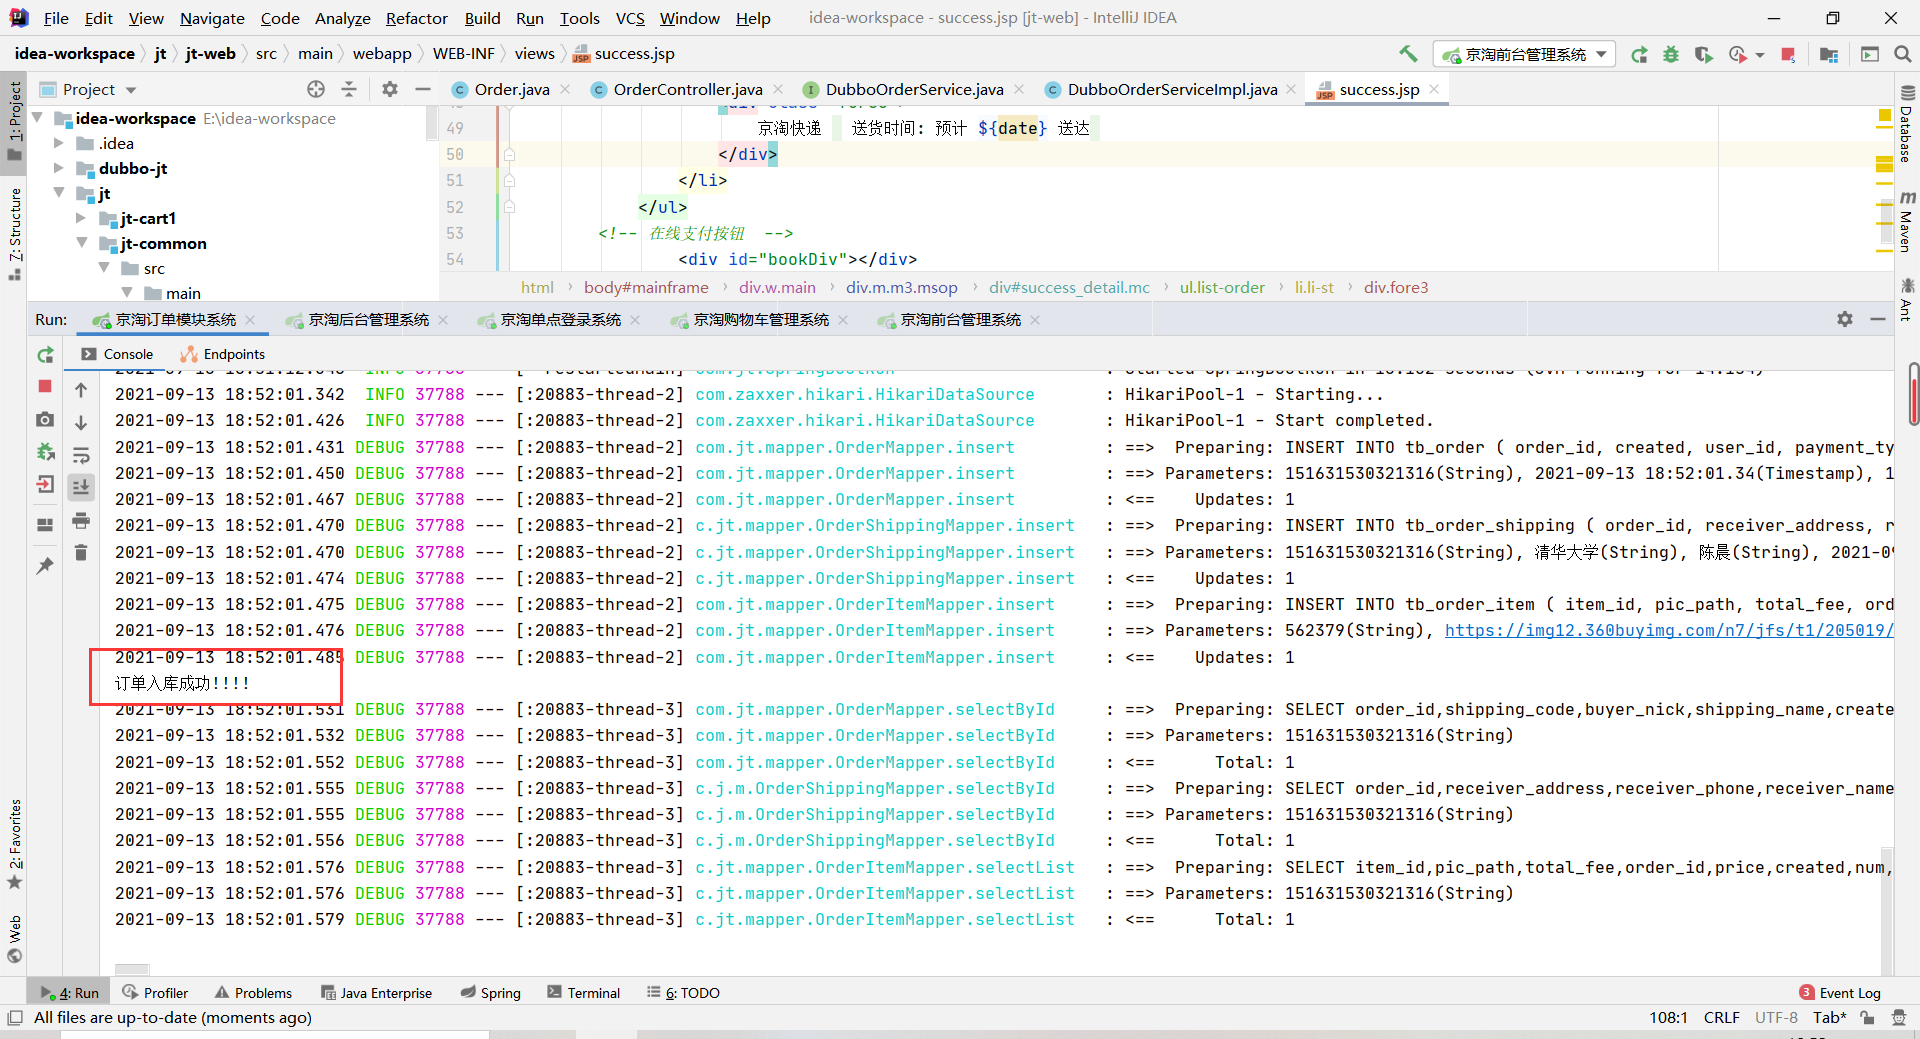
Task: Click the Build project hammer icon
Action: (x=1408, y=54)
